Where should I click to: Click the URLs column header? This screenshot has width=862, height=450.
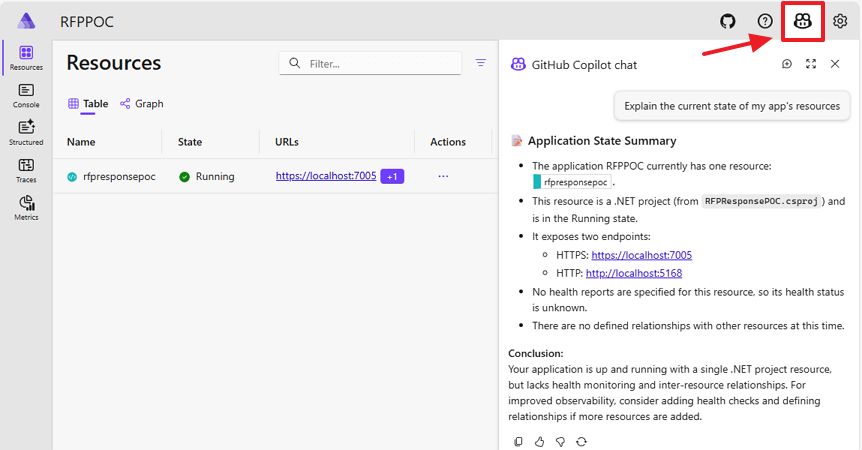(x=286, y=142)
